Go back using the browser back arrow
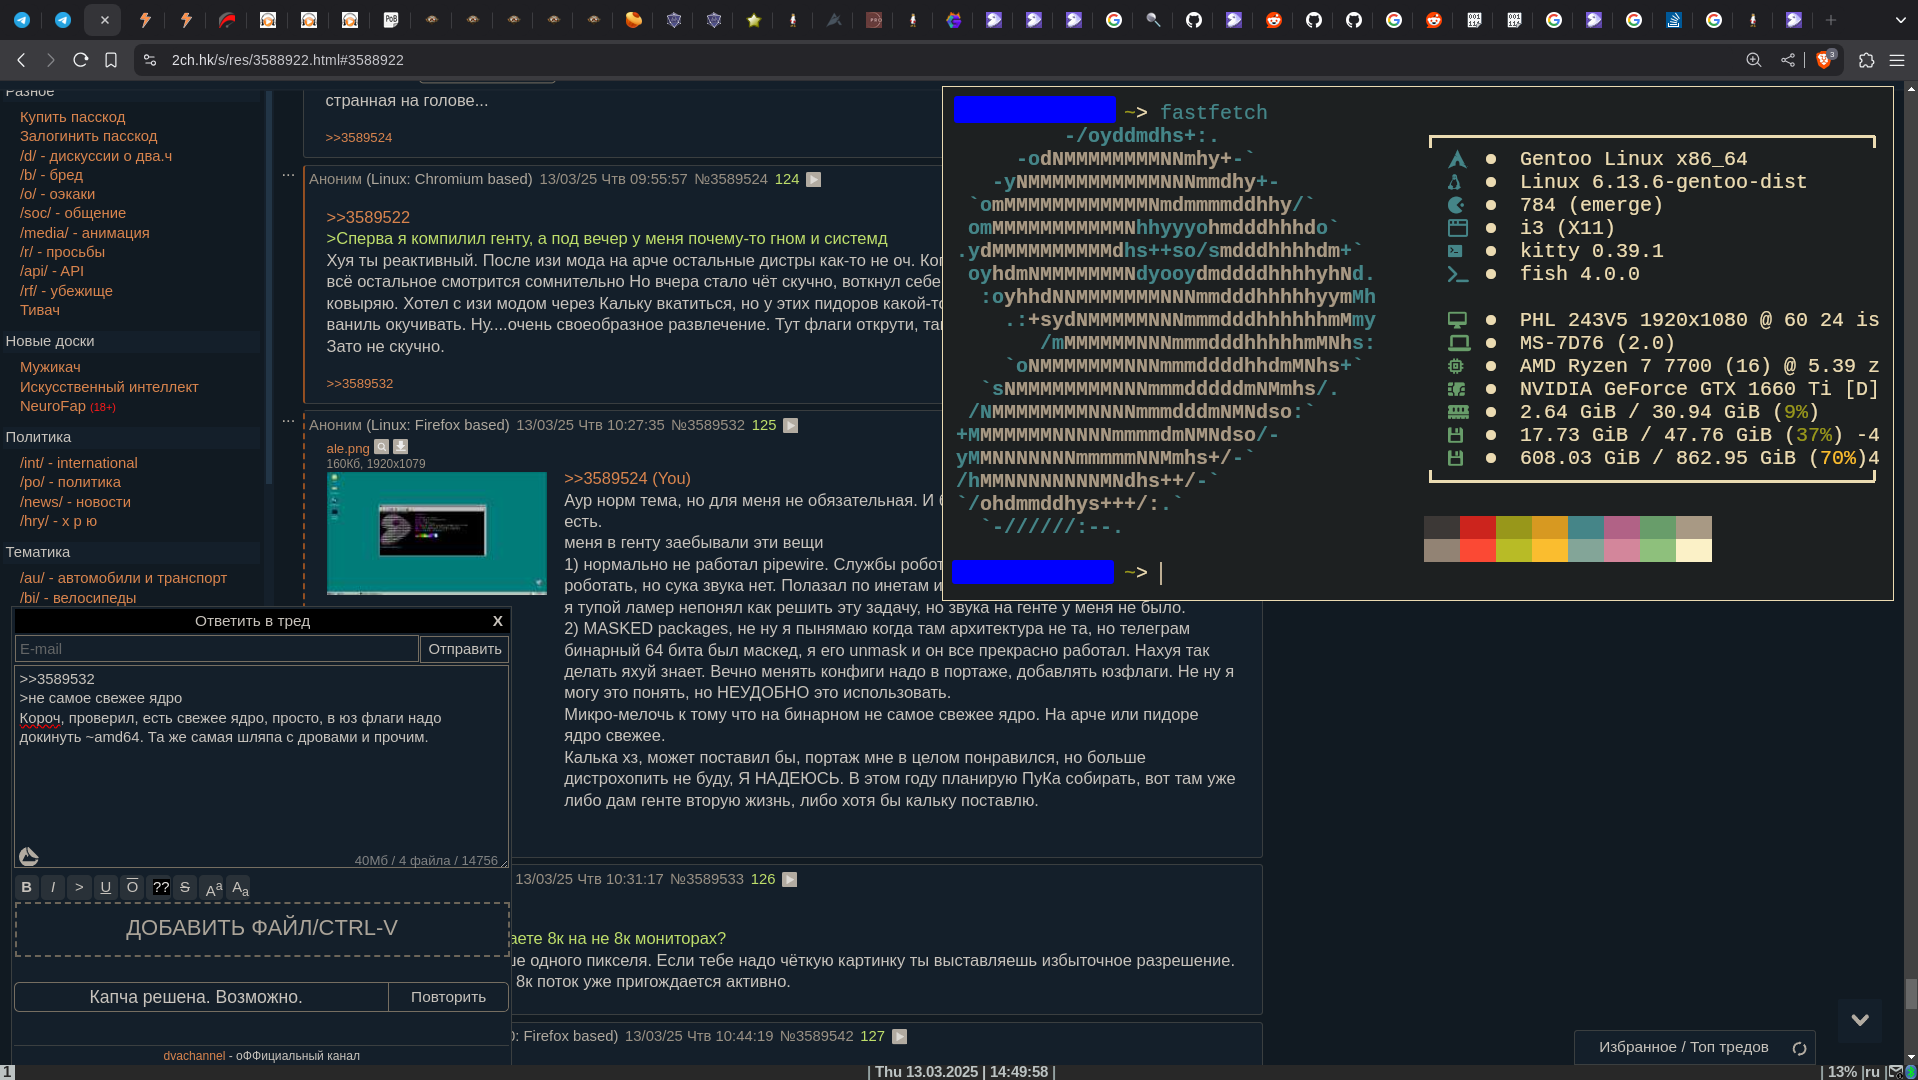The height and width of the screenshot is (1080, 1918). pyautogui.click(x=21, y=60)
